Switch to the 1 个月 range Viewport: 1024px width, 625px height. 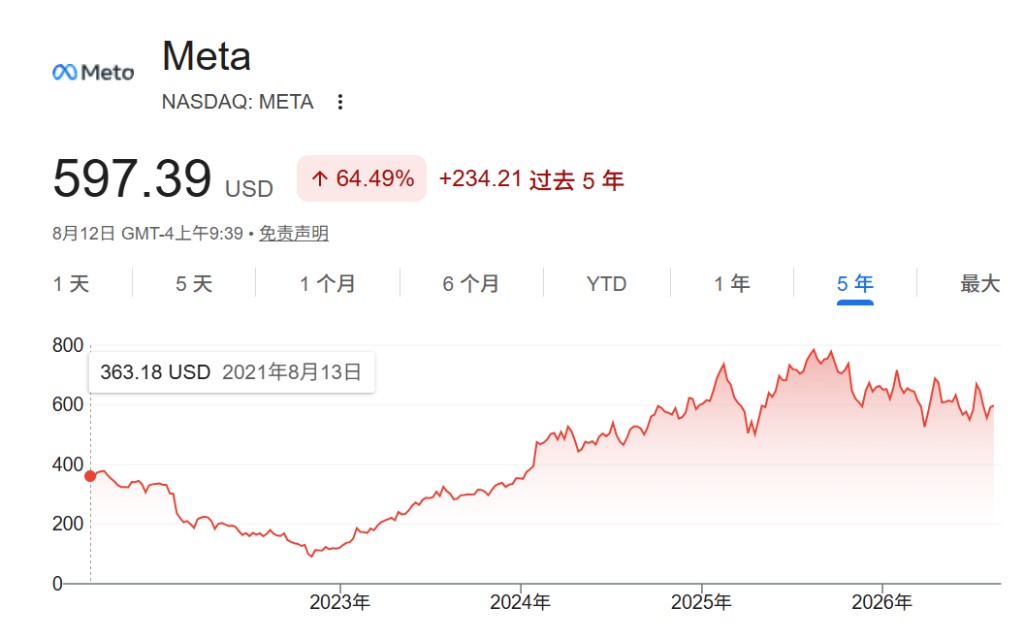pyautogui.click(x=327, y=284)
